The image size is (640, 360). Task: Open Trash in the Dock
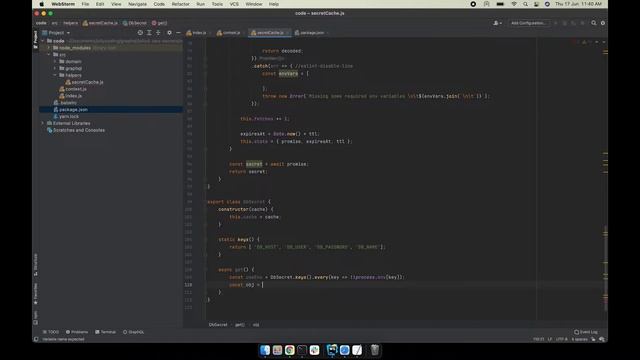click(375, 350)
